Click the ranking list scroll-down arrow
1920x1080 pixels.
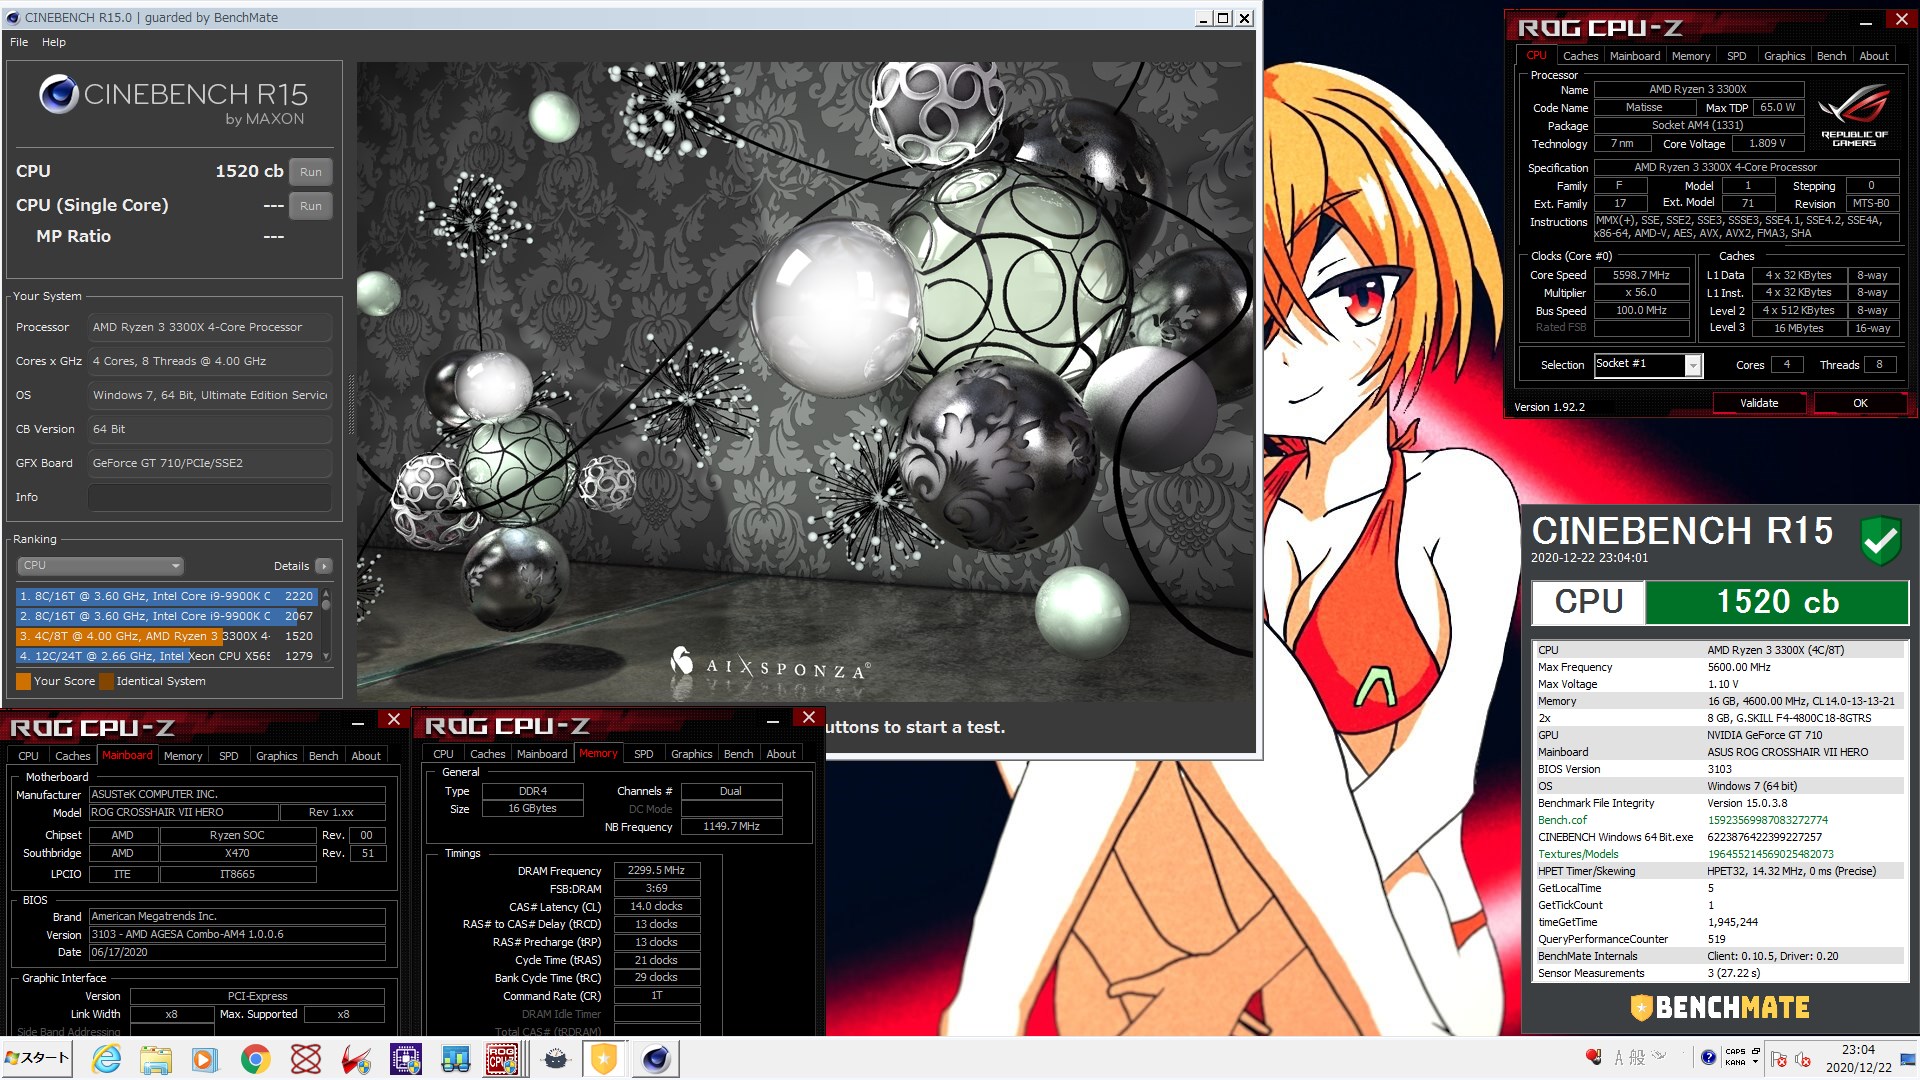[326, 656]
